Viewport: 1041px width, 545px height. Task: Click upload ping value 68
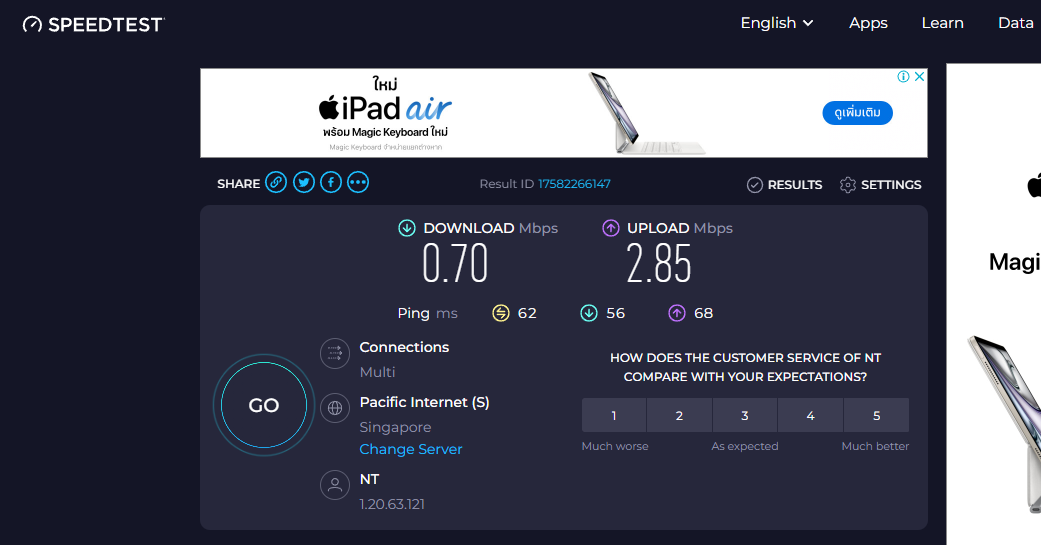tap(704, 313)
